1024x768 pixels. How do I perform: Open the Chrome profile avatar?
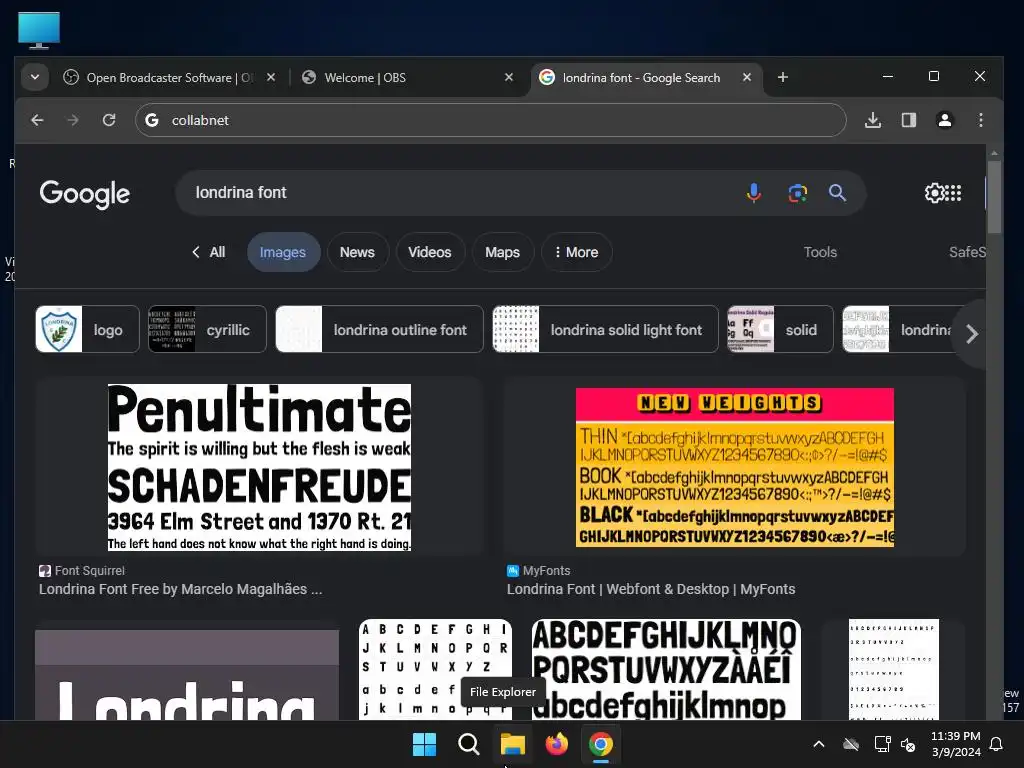(944, 120)
